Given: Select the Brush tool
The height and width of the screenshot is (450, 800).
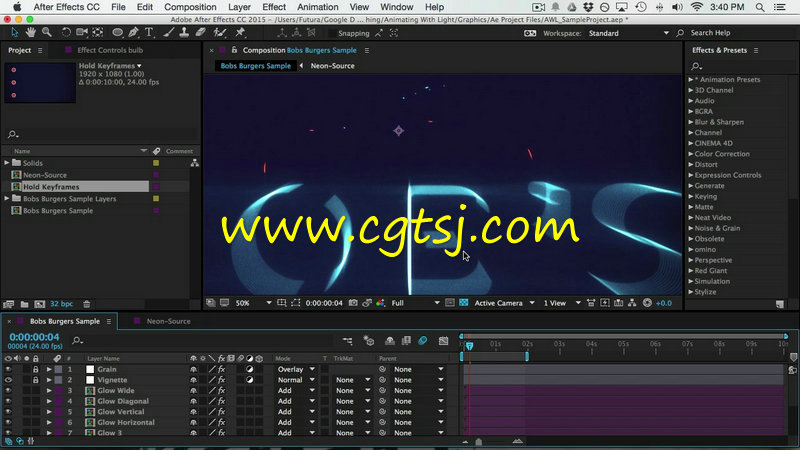Looking at the screenshot, I should pos(168,33).
